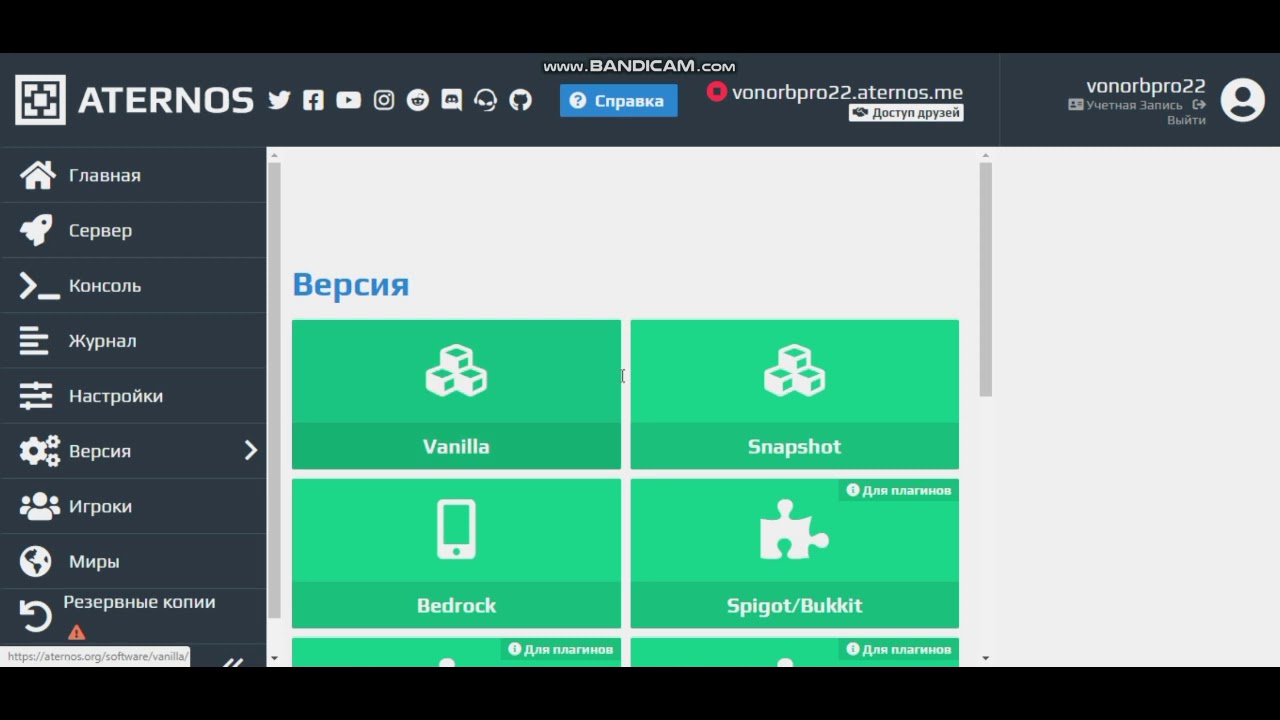Image resolution: width=1280 pixels, height=720 pixels.
Task: Open the Консоль sidebar item
Action: tap(133, 285)
